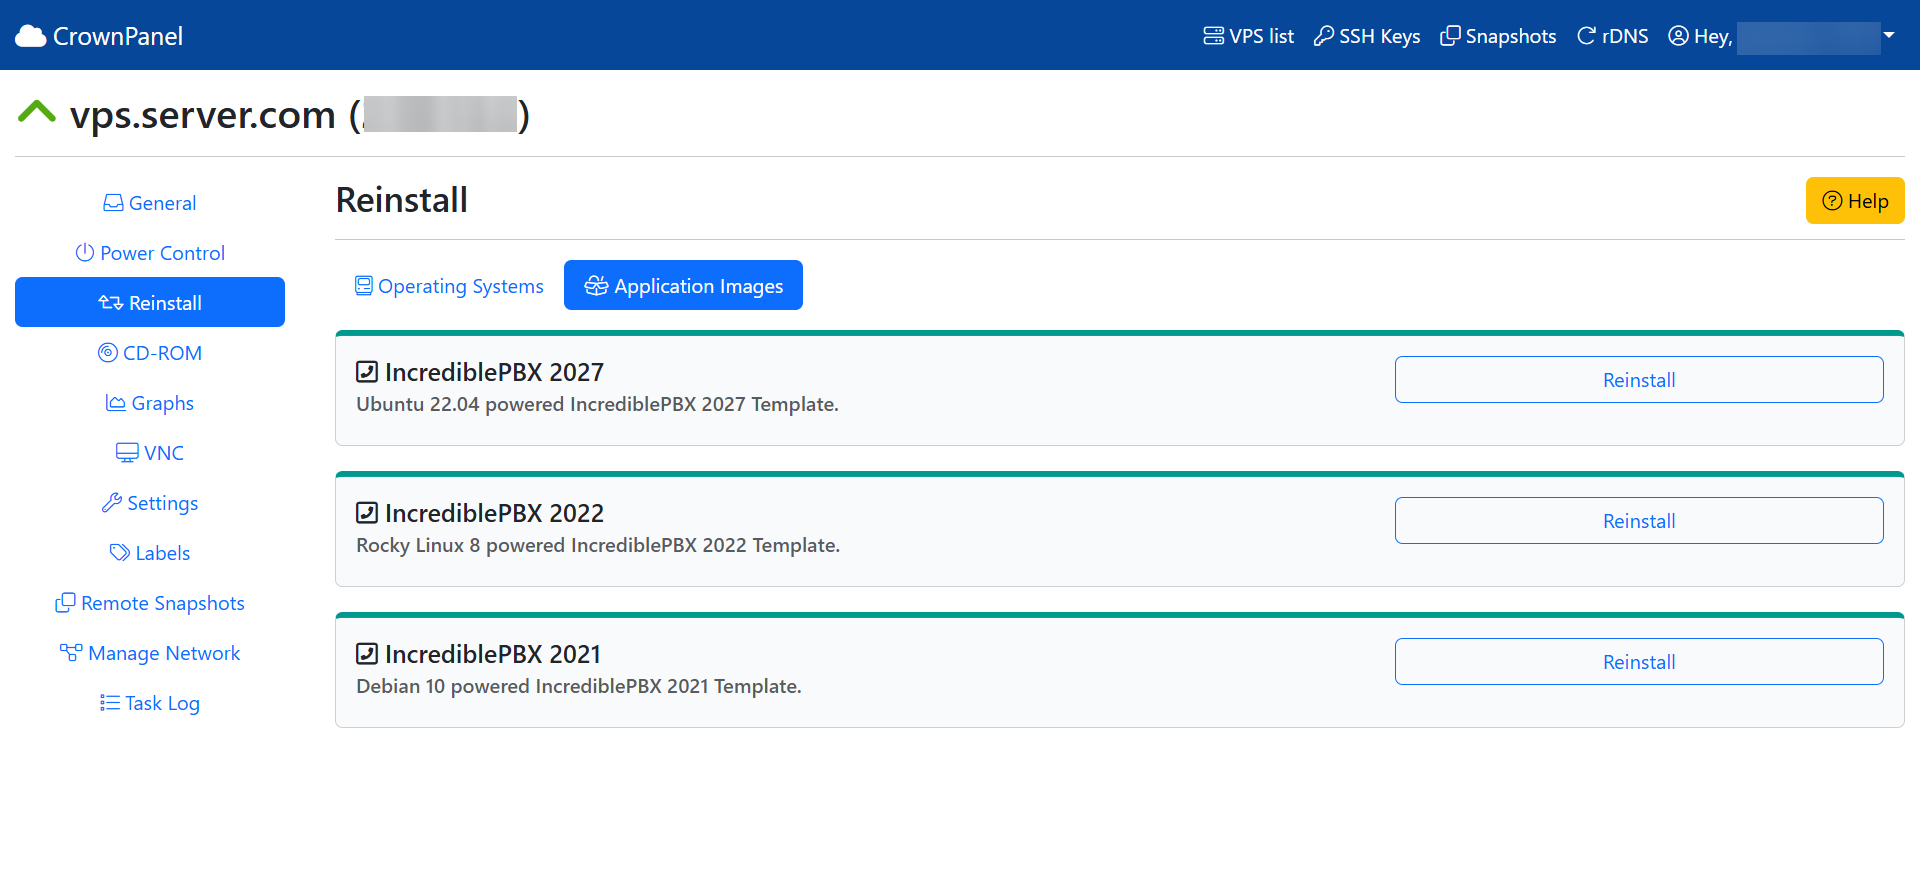The height and width of the screenshot is (869, 1920).
Task: Click the Remote Snapshots copy icon
Action: pyautogui.click(x=65, y=603)
